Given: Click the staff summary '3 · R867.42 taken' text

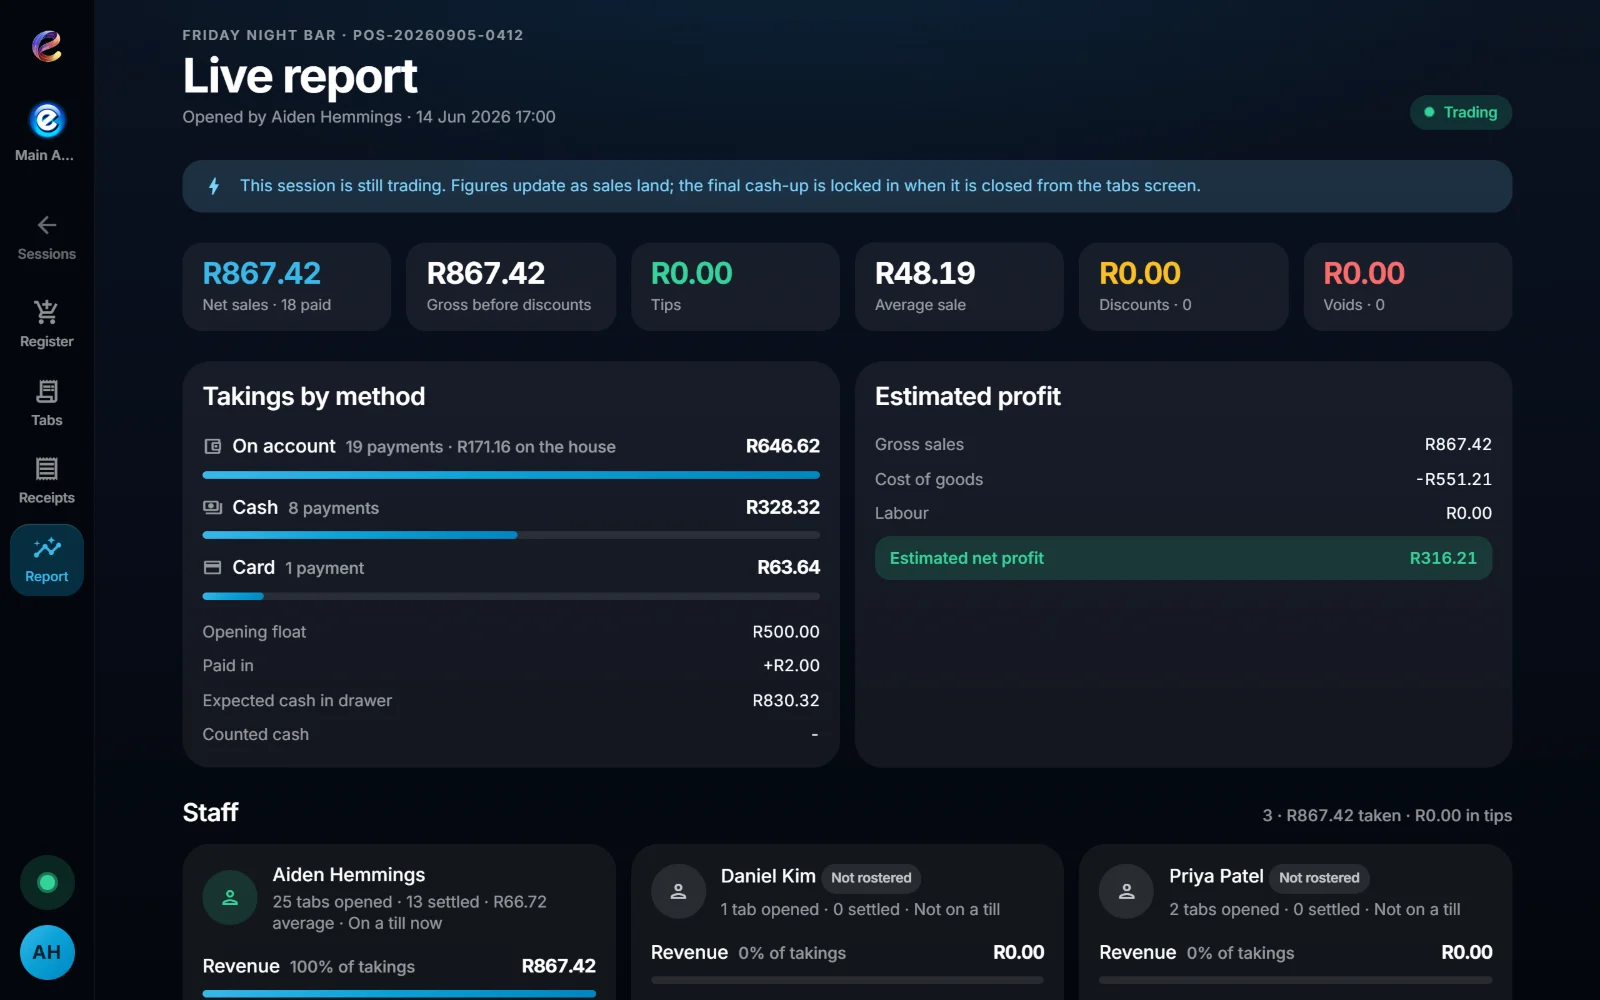Looking at the screenshot, I should pos(1331,815).
